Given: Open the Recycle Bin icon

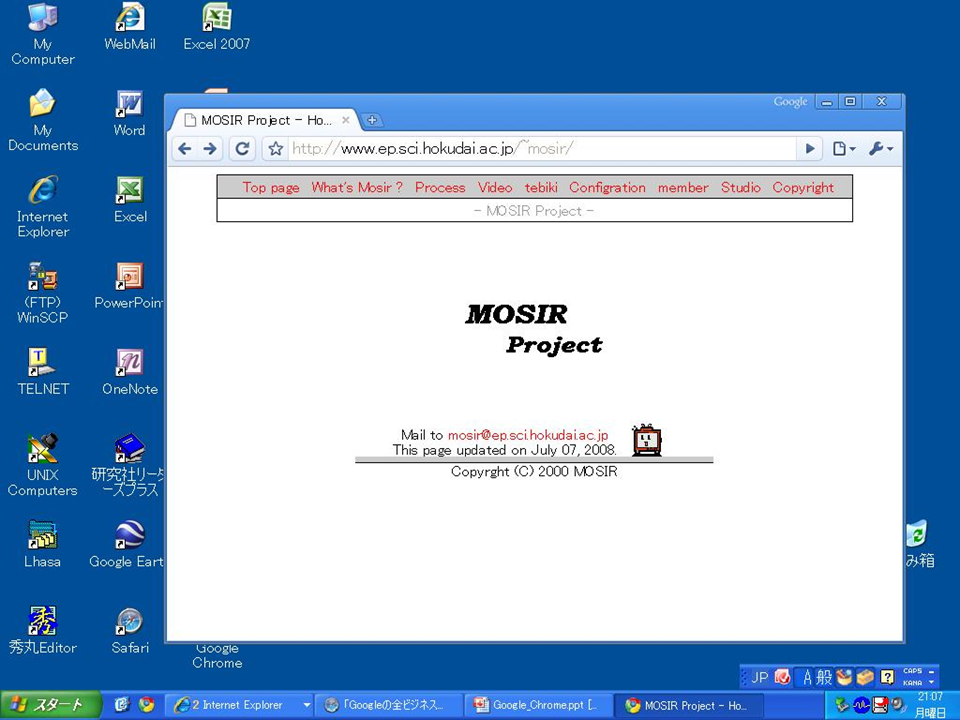Looking at the screenshot, I should click(x=920, y=544).
